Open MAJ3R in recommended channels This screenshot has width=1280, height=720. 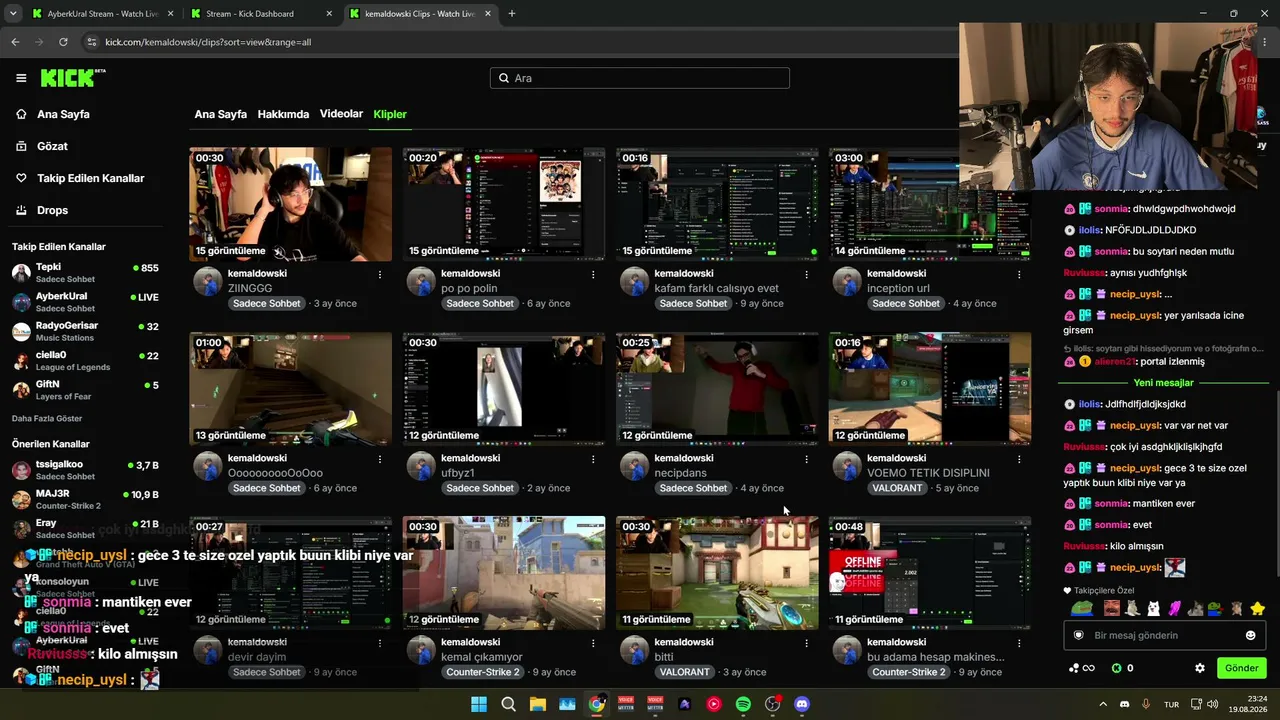(x=85, y=499)
